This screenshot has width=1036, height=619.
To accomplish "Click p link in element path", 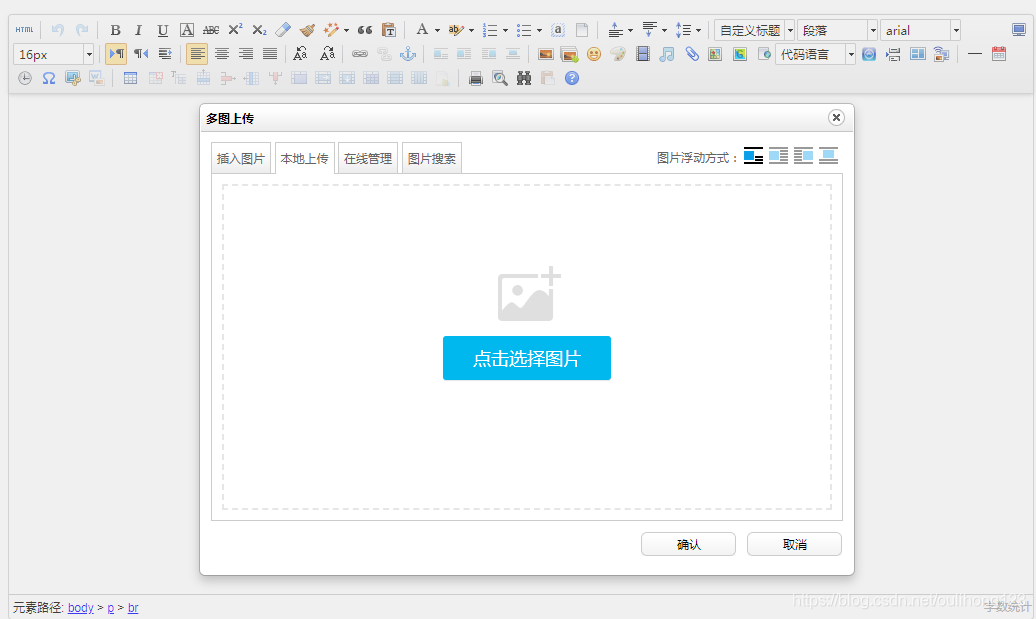I will [110, 607].
